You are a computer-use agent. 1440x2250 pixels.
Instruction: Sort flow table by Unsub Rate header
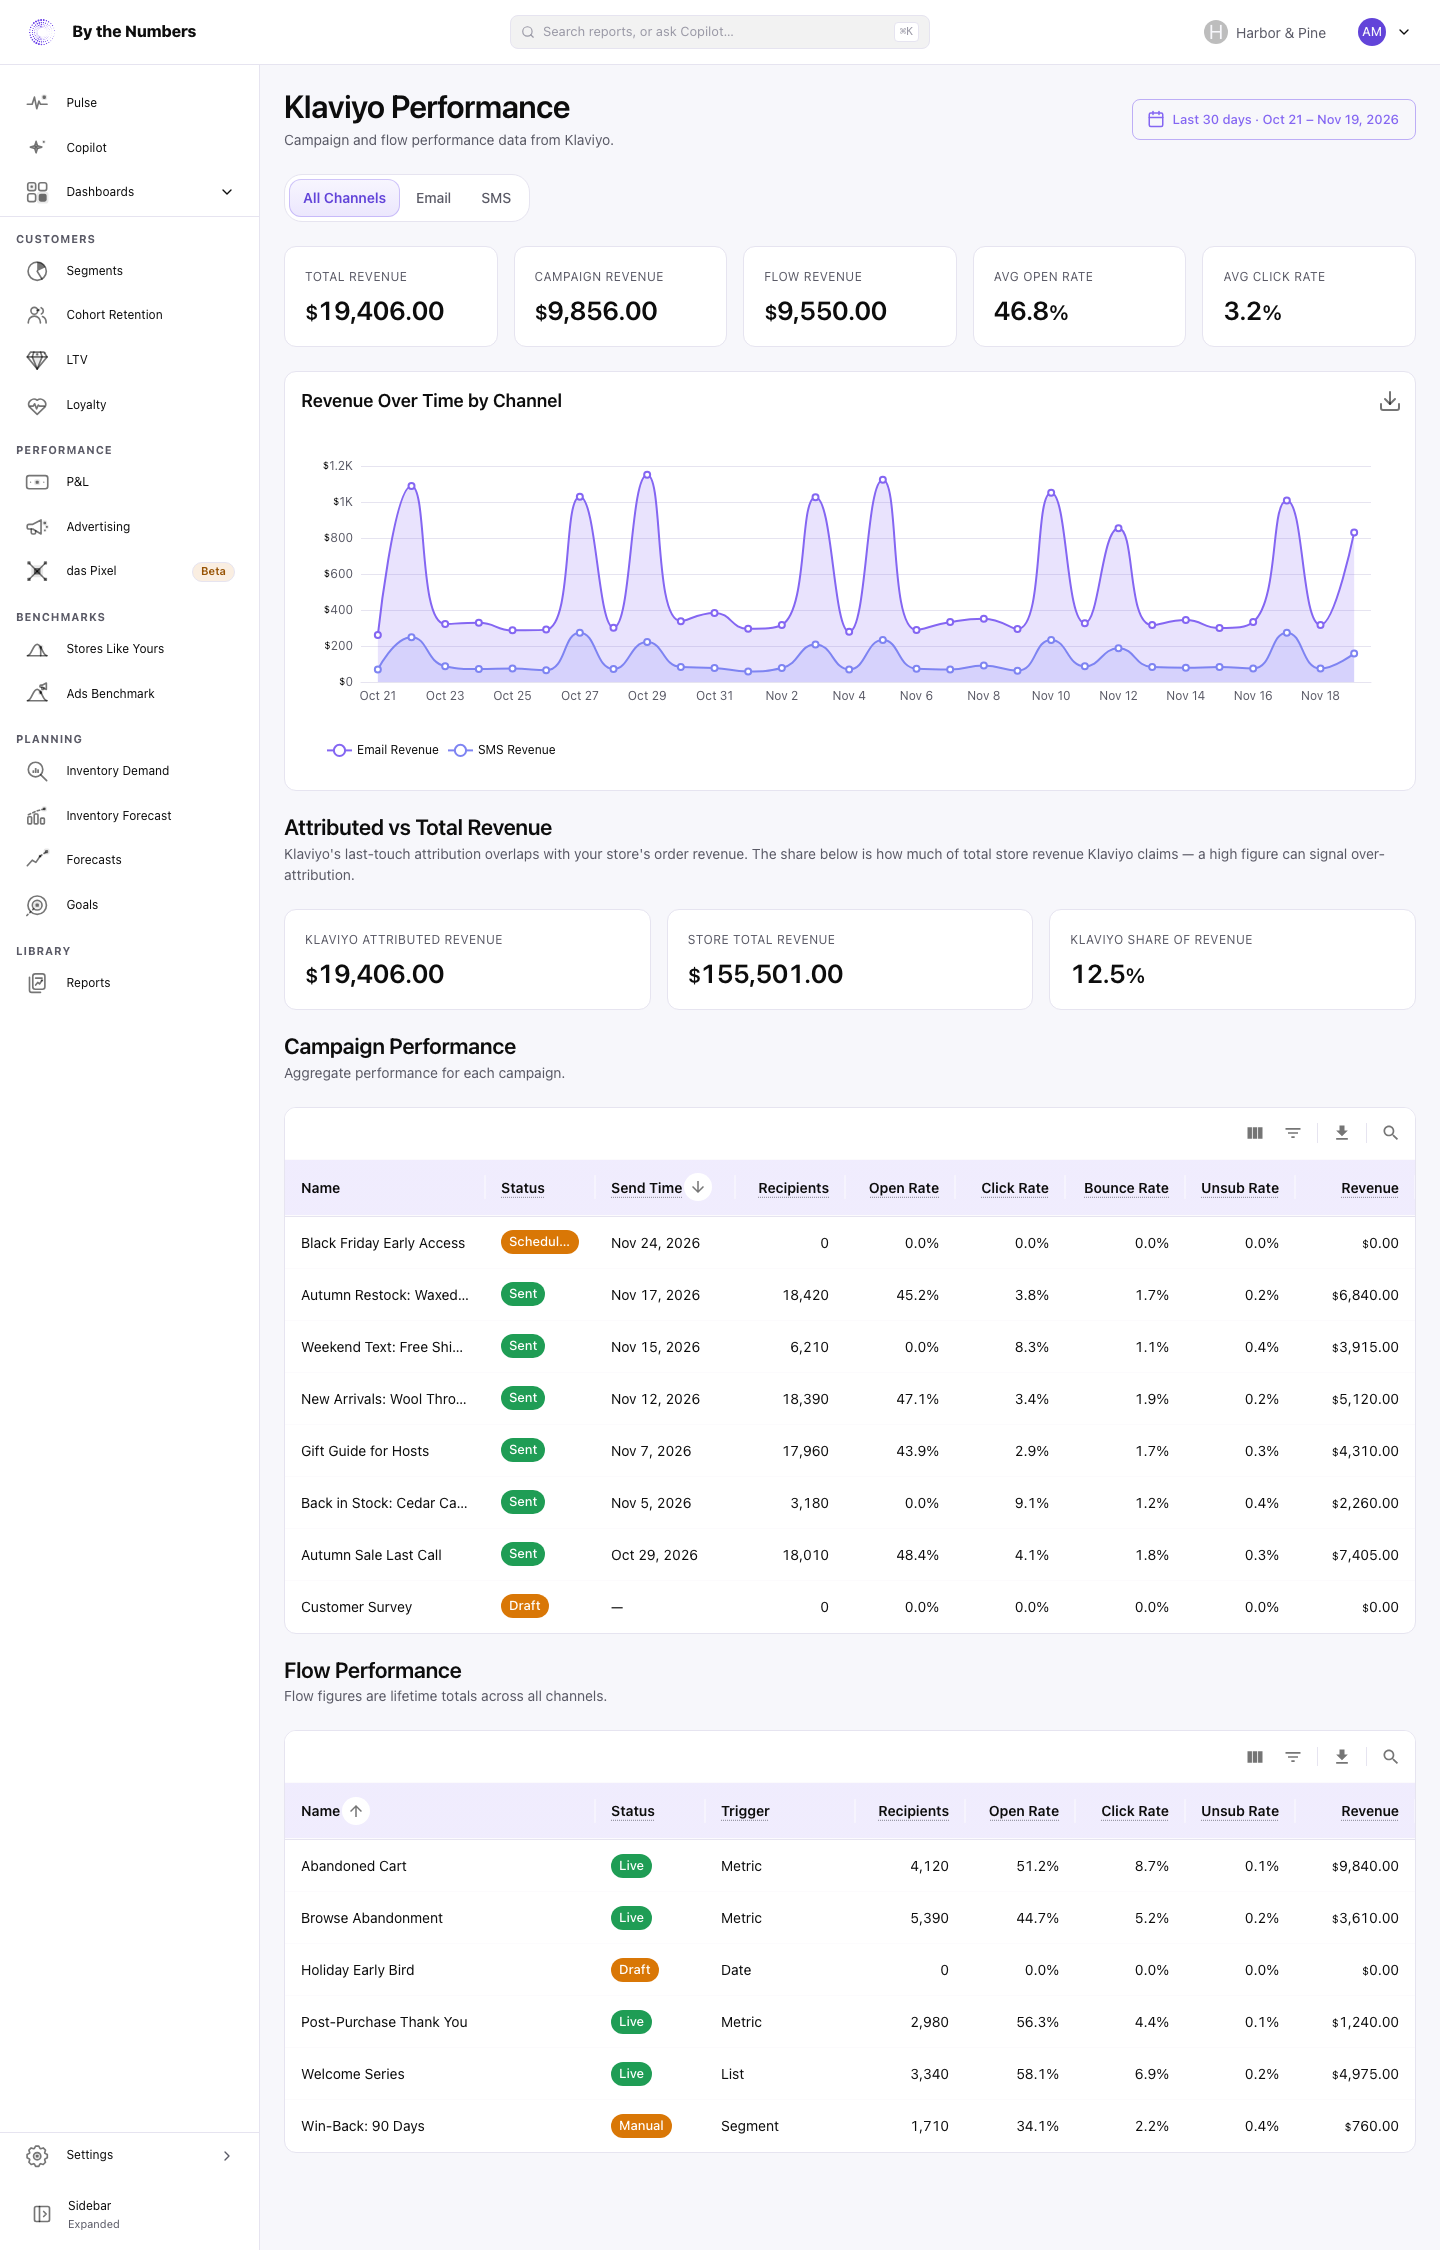coord(1239,1811)
